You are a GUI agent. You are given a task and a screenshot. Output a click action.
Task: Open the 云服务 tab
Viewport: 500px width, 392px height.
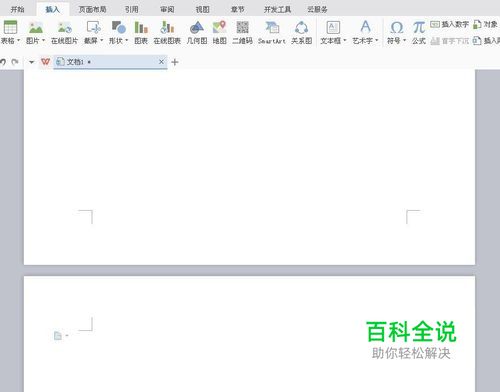[317, 9]
